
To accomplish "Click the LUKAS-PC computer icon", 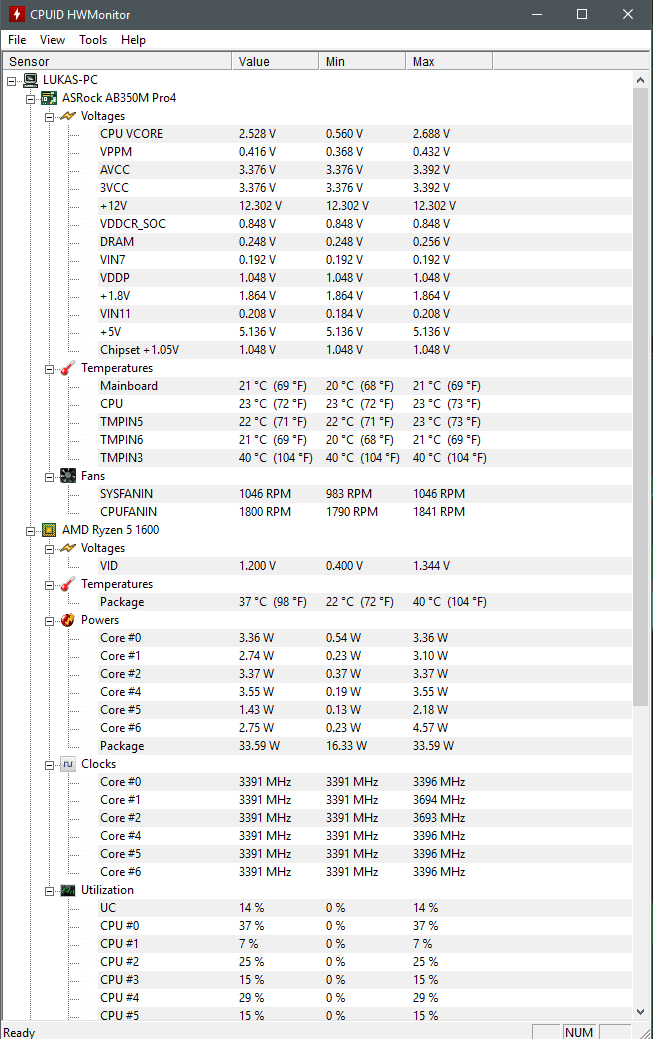I will [x=30, y=80].
